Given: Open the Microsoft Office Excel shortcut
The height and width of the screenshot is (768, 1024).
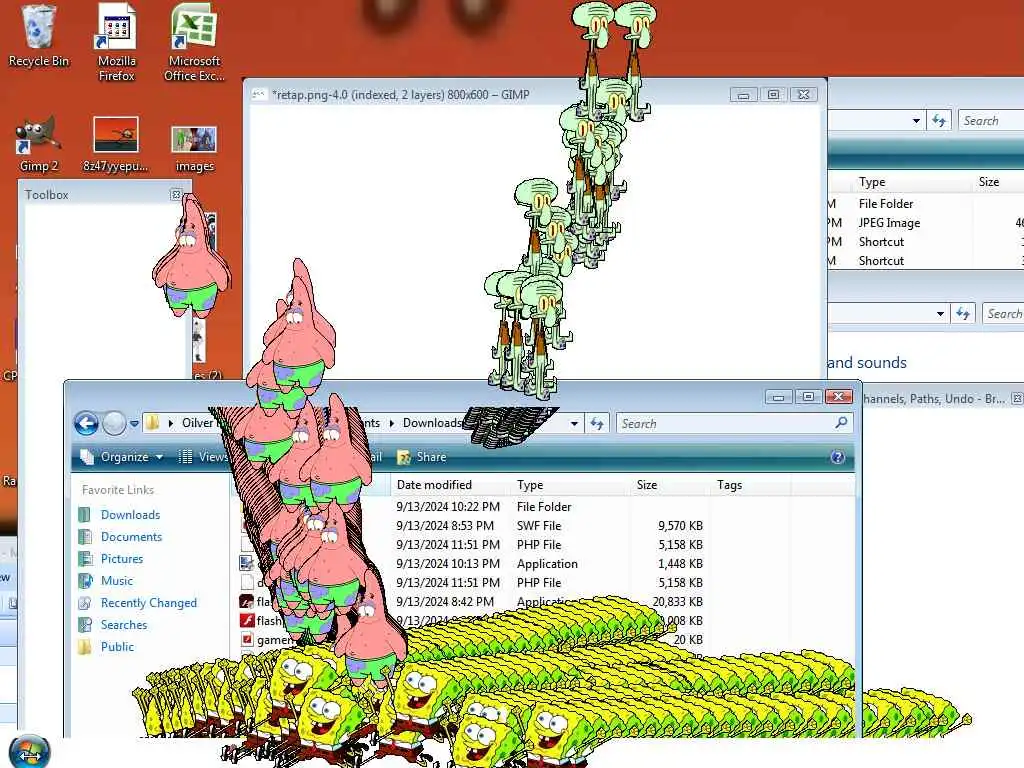Looking at the screenshot, I should tap(194, 42).
